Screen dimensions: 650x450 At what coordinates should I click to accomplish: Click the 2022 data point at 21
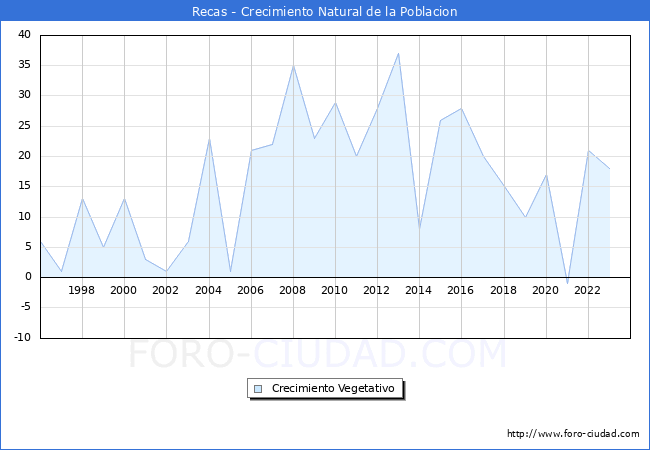tap(588, 150)
